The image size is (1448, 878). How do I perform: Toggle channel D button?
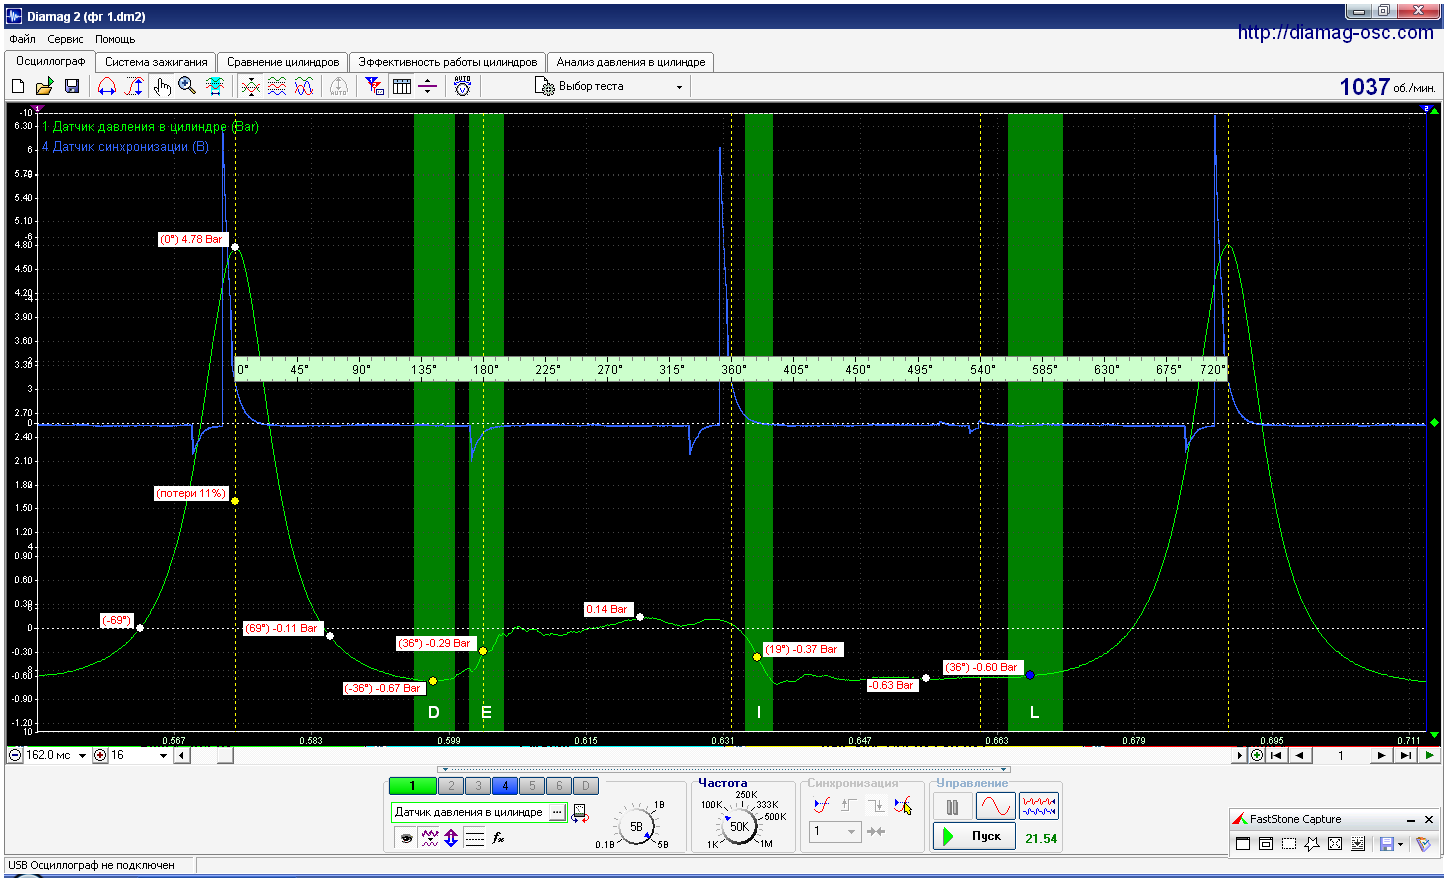tap(585, 785)
